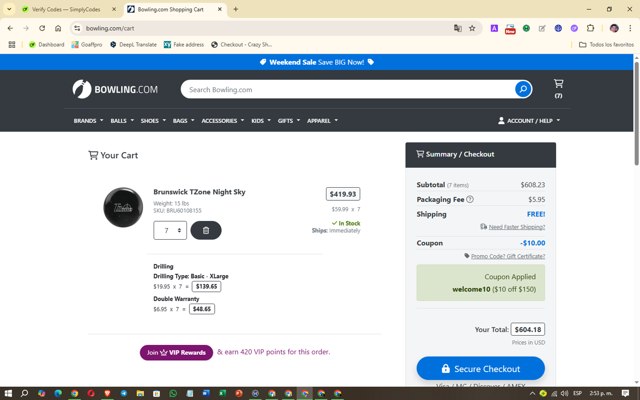Click the Secure Checkout button
Image resolution: width=640 pixels, height=400 pixels.
click(x=480, y=369)
